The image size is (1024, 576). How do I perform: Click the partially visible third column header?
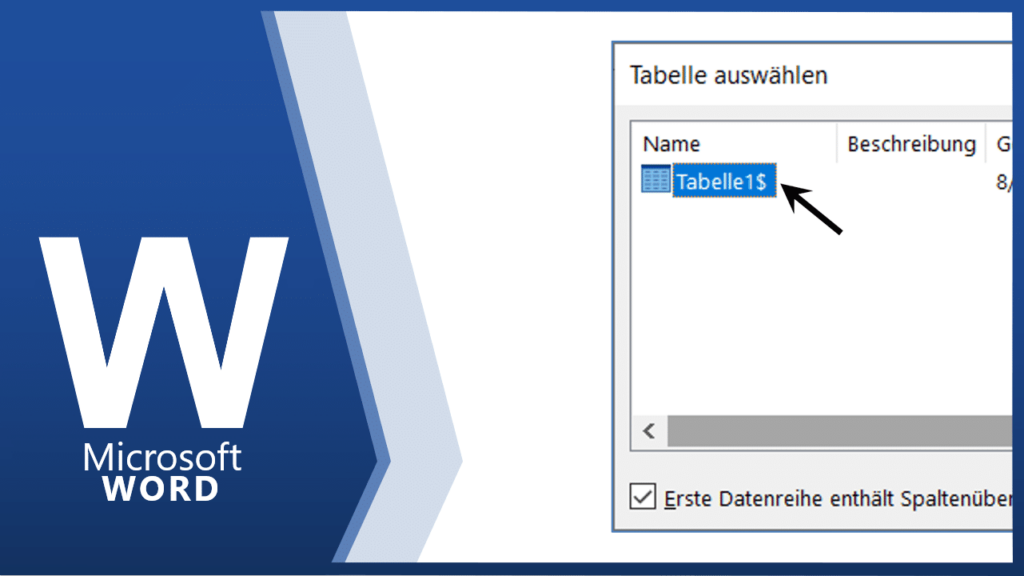(1001, 144)
